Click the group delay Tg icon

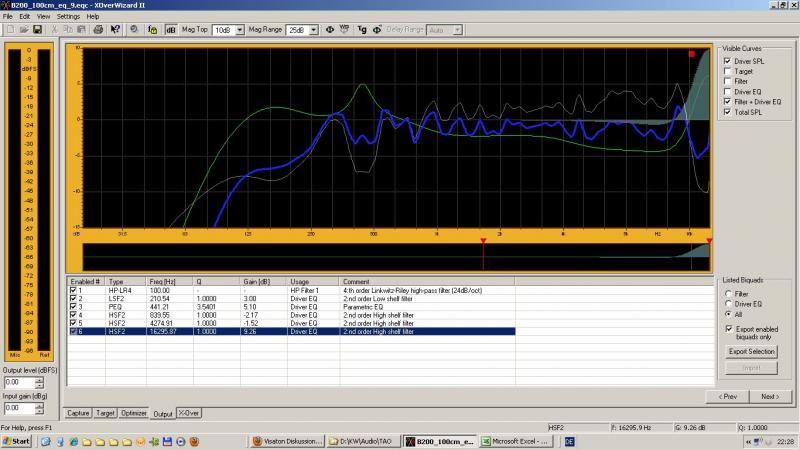[x=362, y=30]
